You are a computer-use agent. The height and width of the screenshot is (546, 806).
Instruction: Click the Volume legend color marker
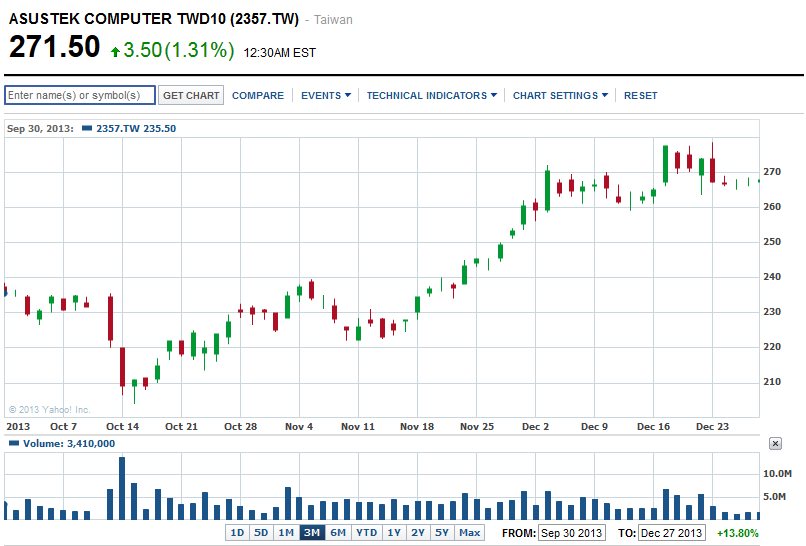pyautogui.click(x=14, y=443)
